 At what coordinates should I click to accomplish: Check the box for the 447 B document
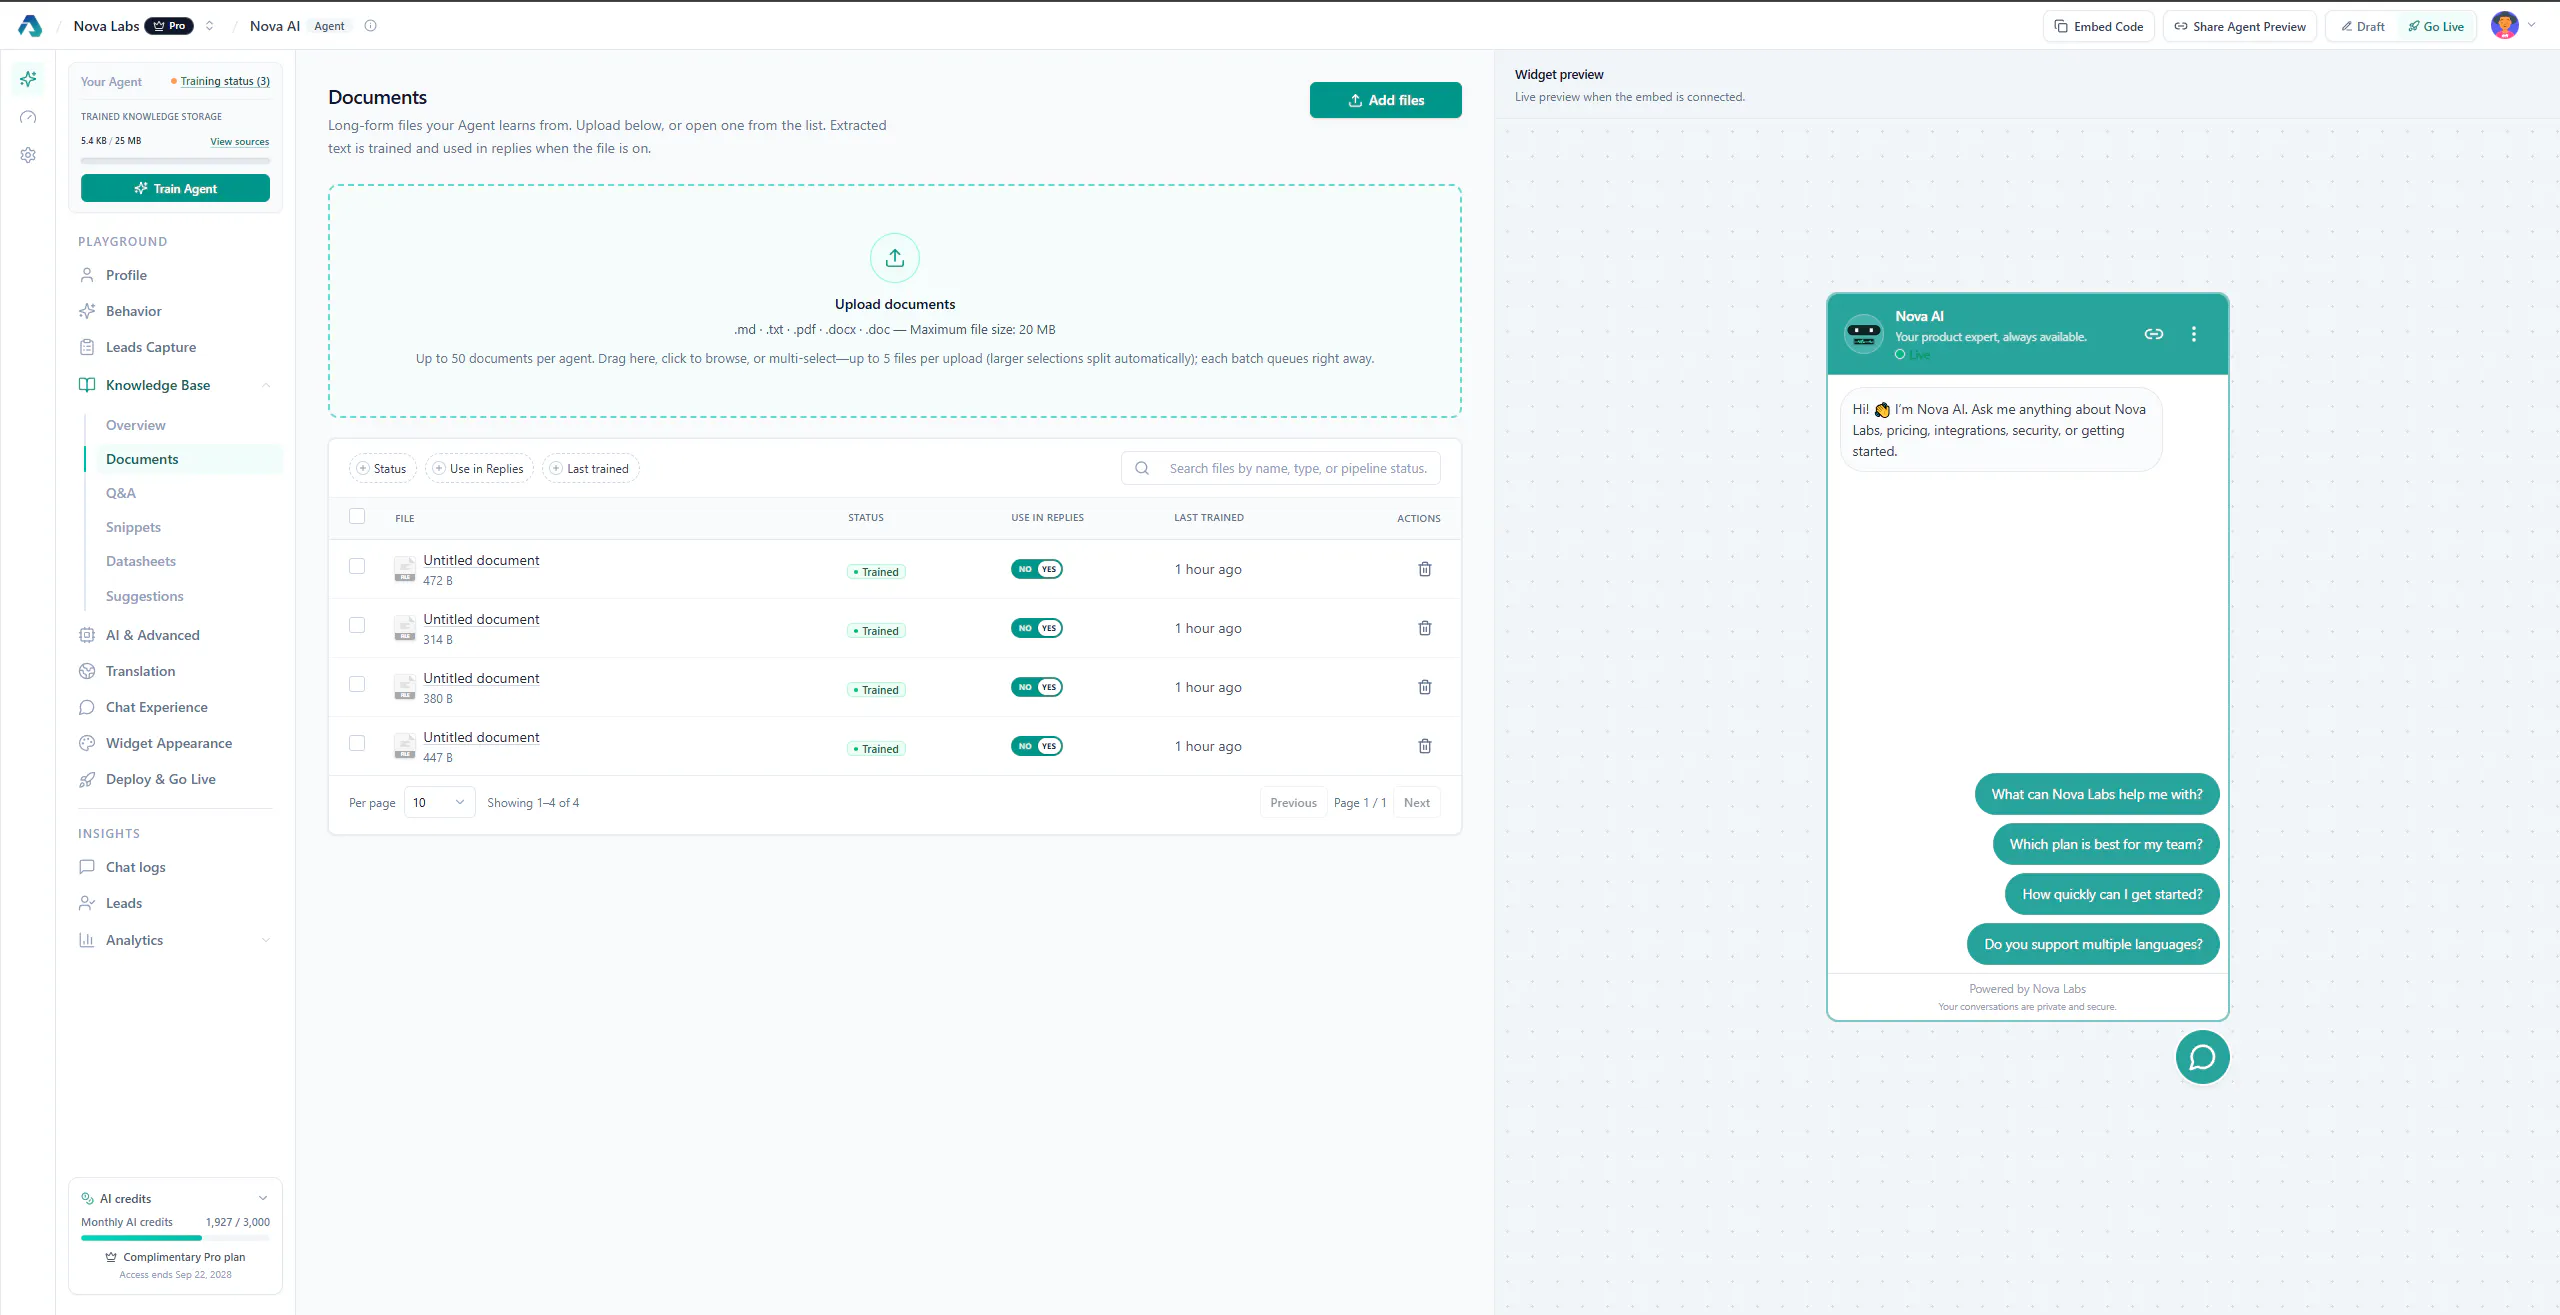pyautogui.click(x=357, y=743)
